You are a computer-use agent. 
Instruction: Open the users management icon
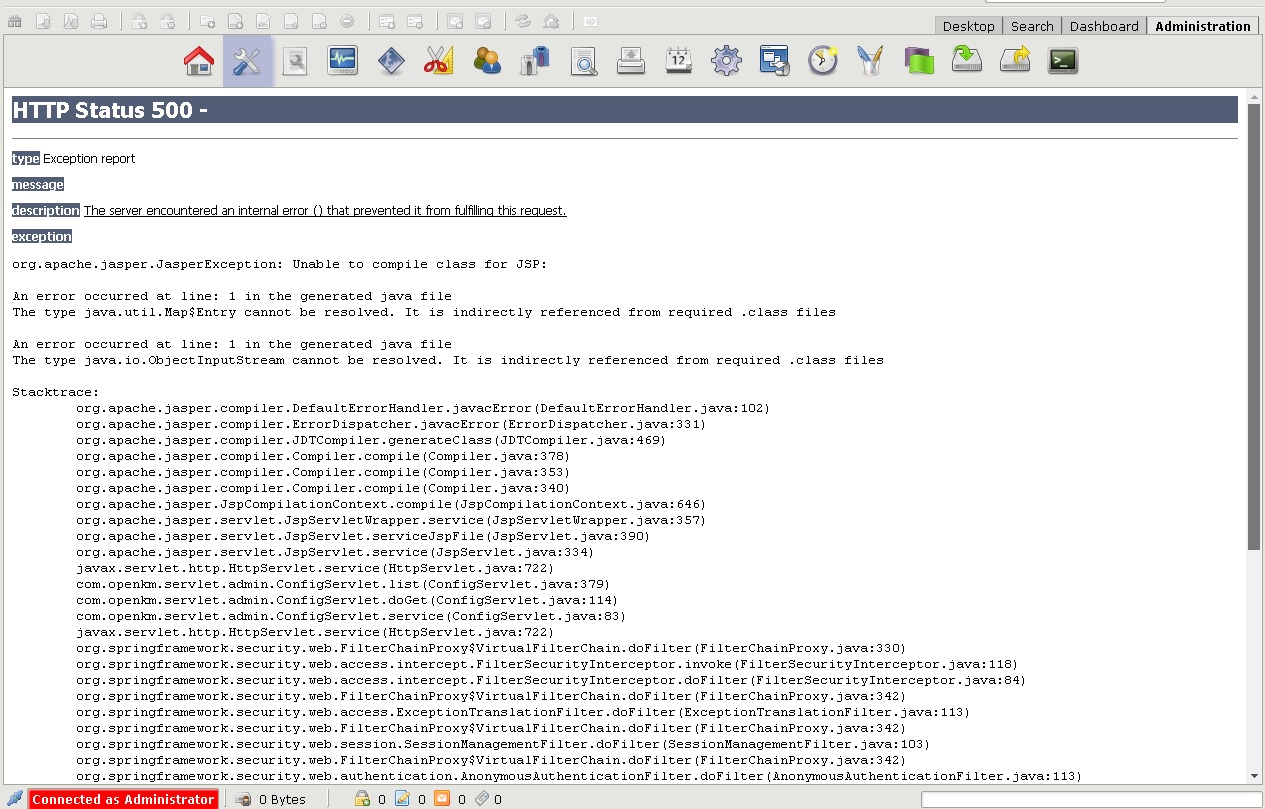tap(487, 62)
